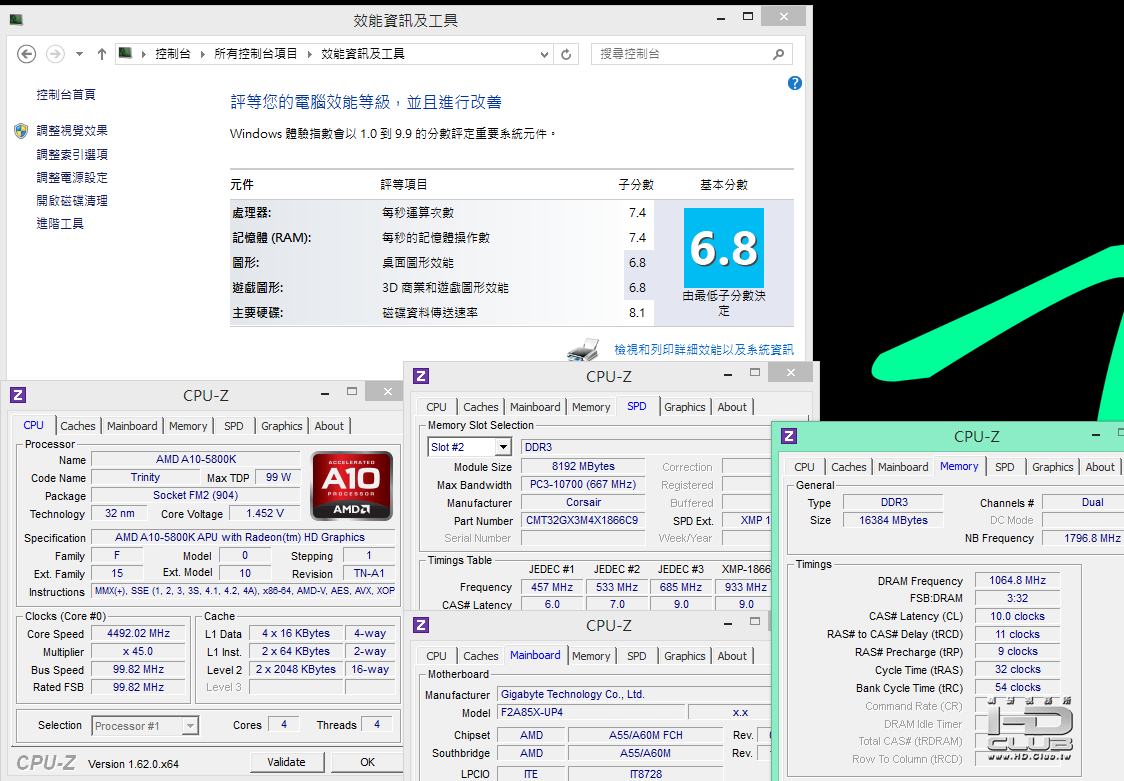Click the shield icon next to 調整視覺效果
The height and width of the screenshot is (781, 1124).
click(x=21, y=131)
